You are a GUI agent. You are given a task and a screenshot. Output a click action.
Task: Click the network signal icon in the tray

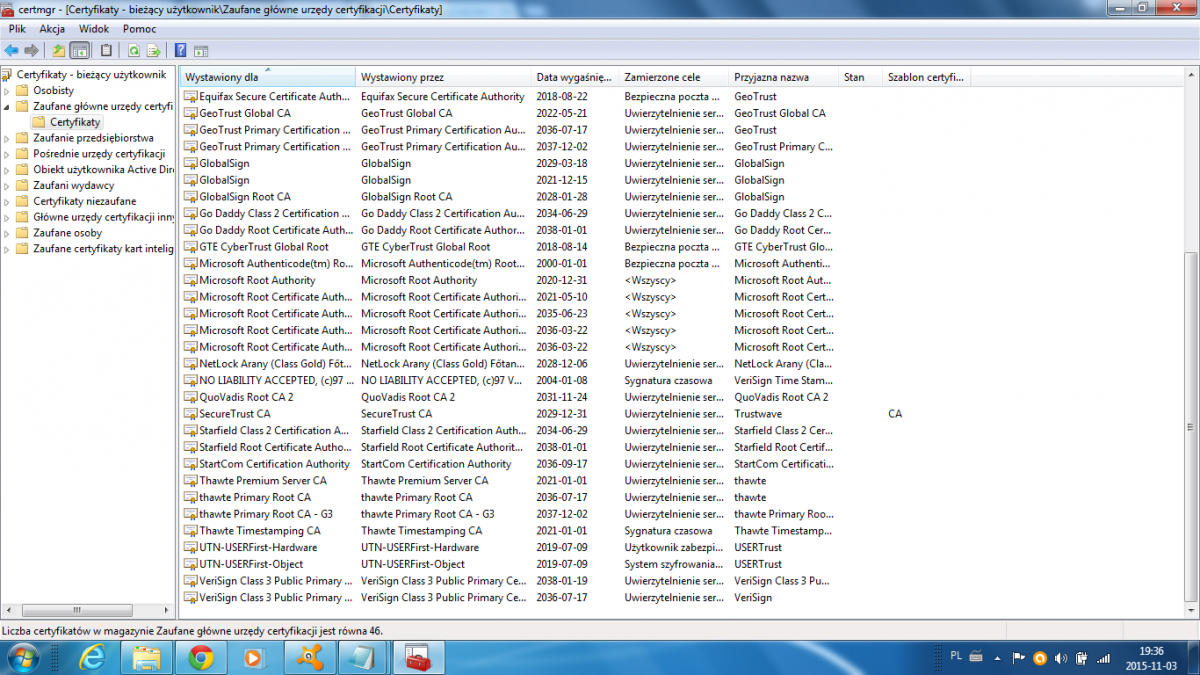1102,658
